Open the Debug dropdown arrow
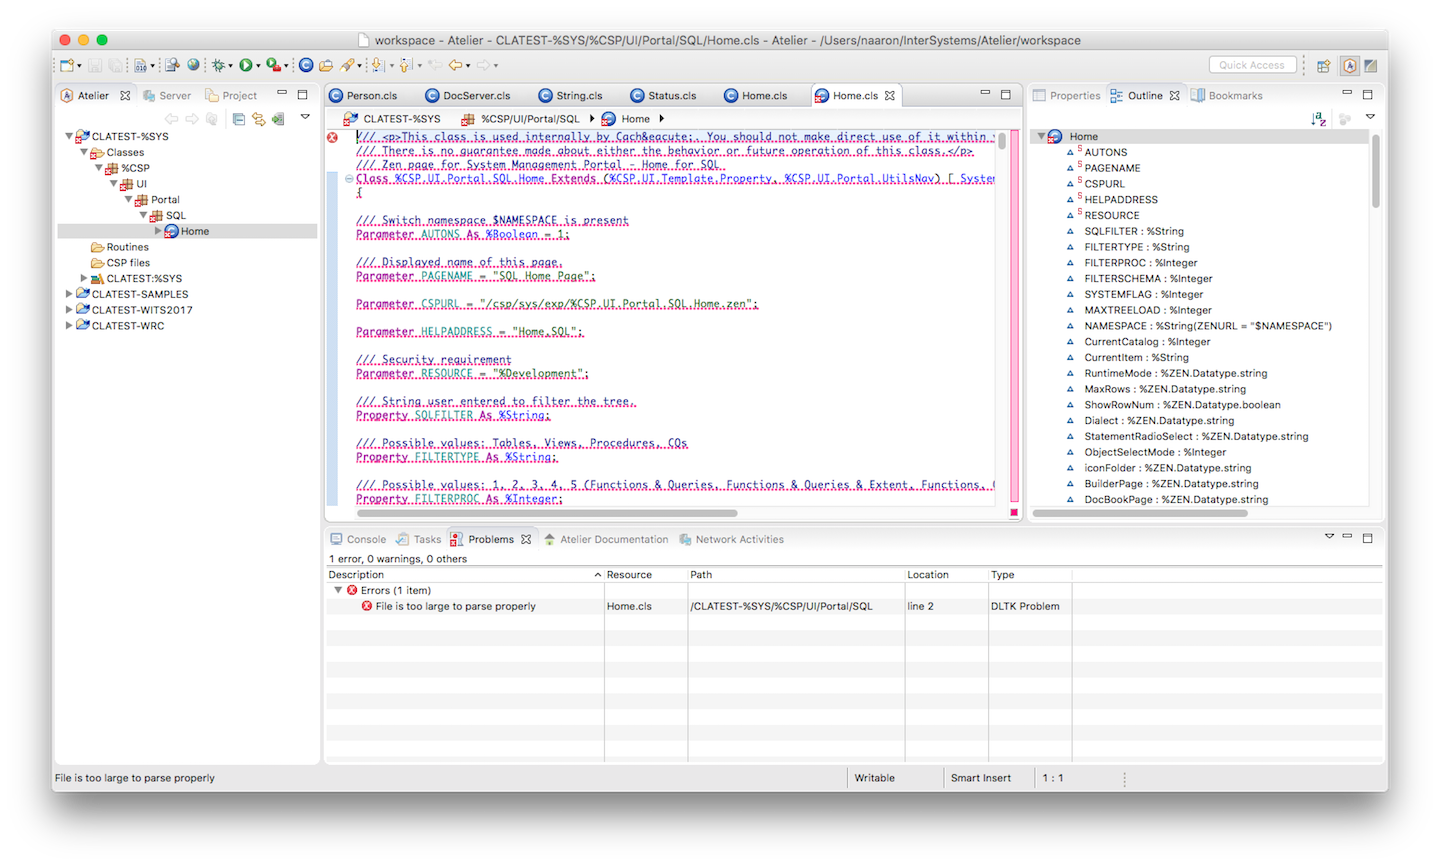The height and width of the screenshot is (866, 1440). coord(230,66)
